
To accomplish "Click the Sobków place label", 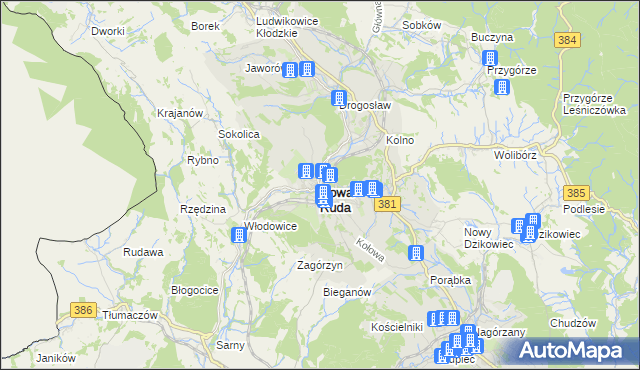I will tap(422, 25).
